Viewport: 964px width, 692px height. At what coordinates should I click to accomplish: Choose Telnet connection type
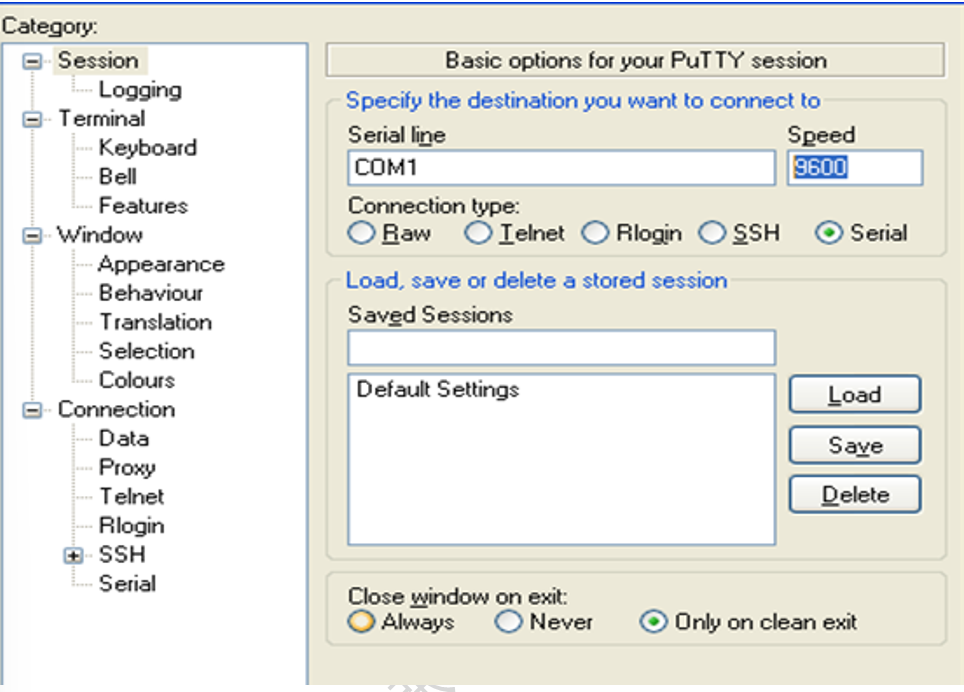click(478, 233)
